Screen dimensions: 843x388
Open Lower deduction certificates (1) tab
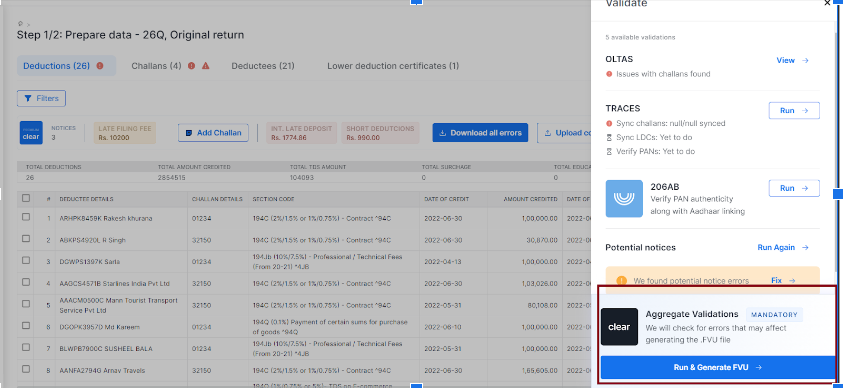coord(393,66)
